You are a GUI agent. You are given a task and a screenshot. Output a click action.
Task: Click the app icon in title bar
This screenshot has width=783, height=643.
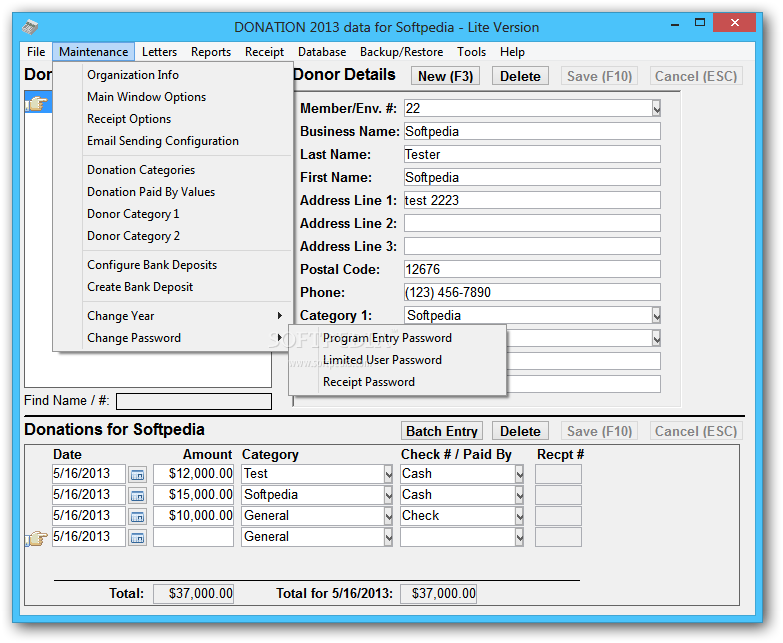(x=30, y=26)
